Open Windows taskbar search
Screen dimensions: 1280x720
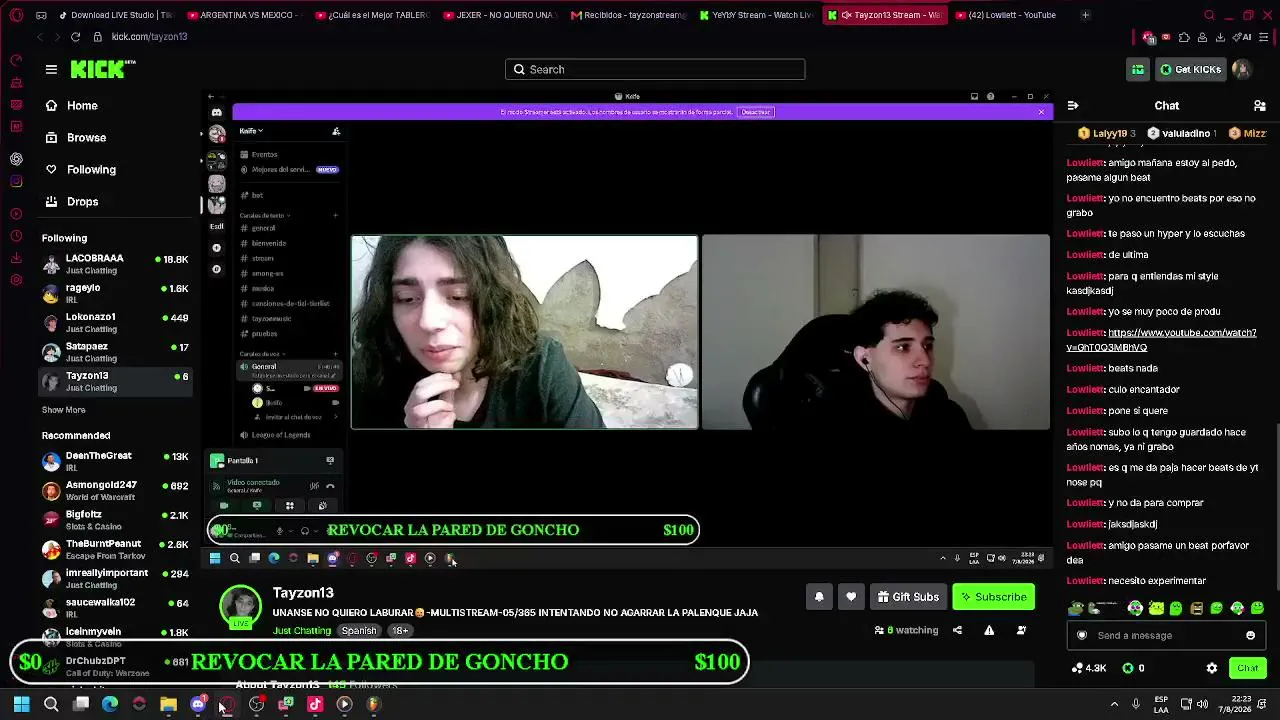click(x=51, y=704)
